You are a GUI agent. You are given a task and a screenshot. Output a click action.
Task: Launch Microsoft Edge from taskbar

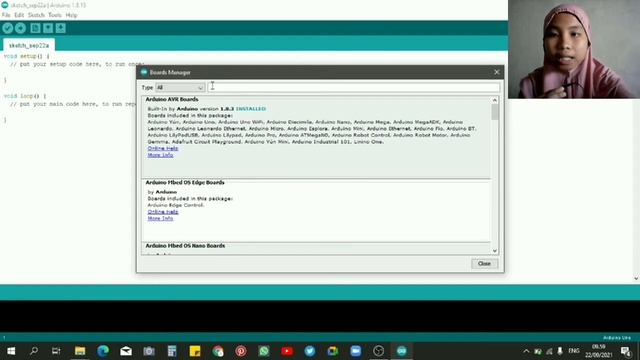103,351
